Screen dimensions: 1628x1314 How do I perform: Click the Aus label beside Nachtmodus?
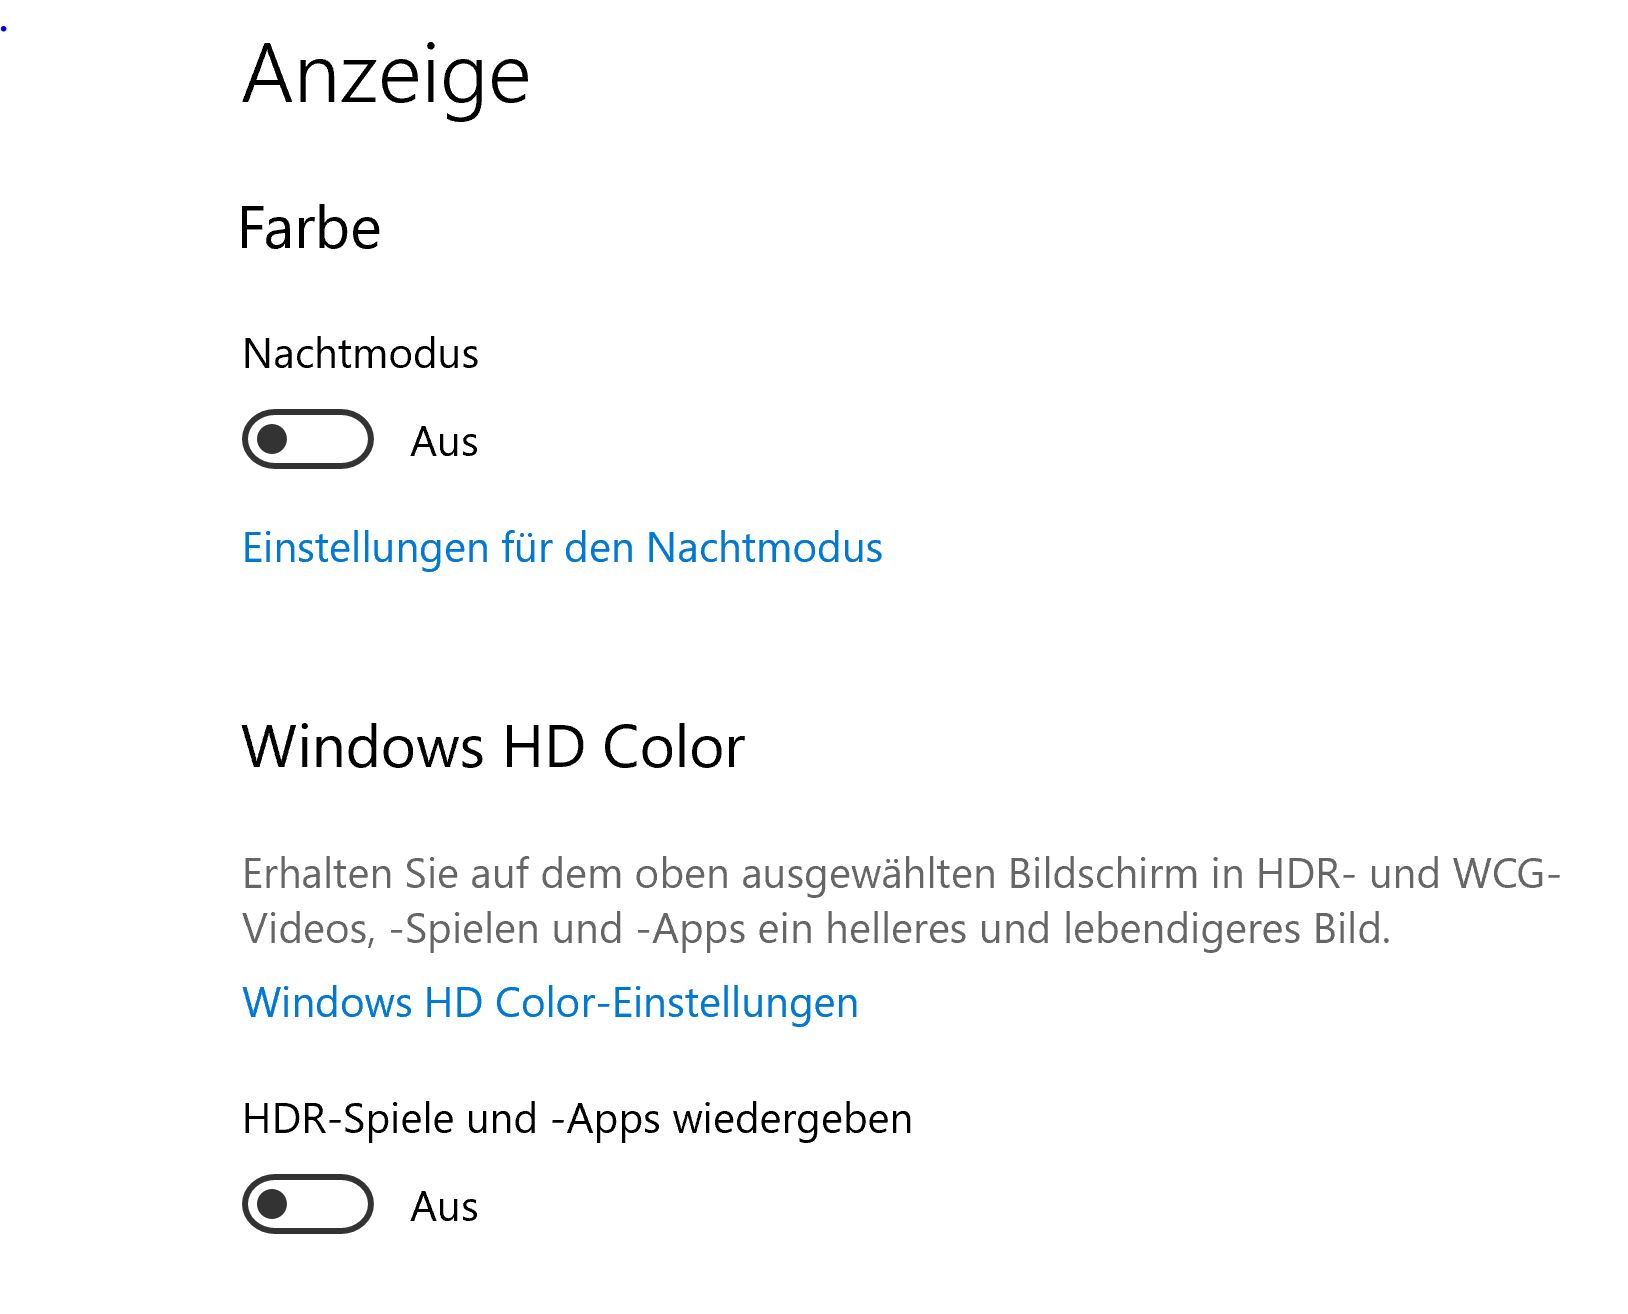(x=443, y=440)
